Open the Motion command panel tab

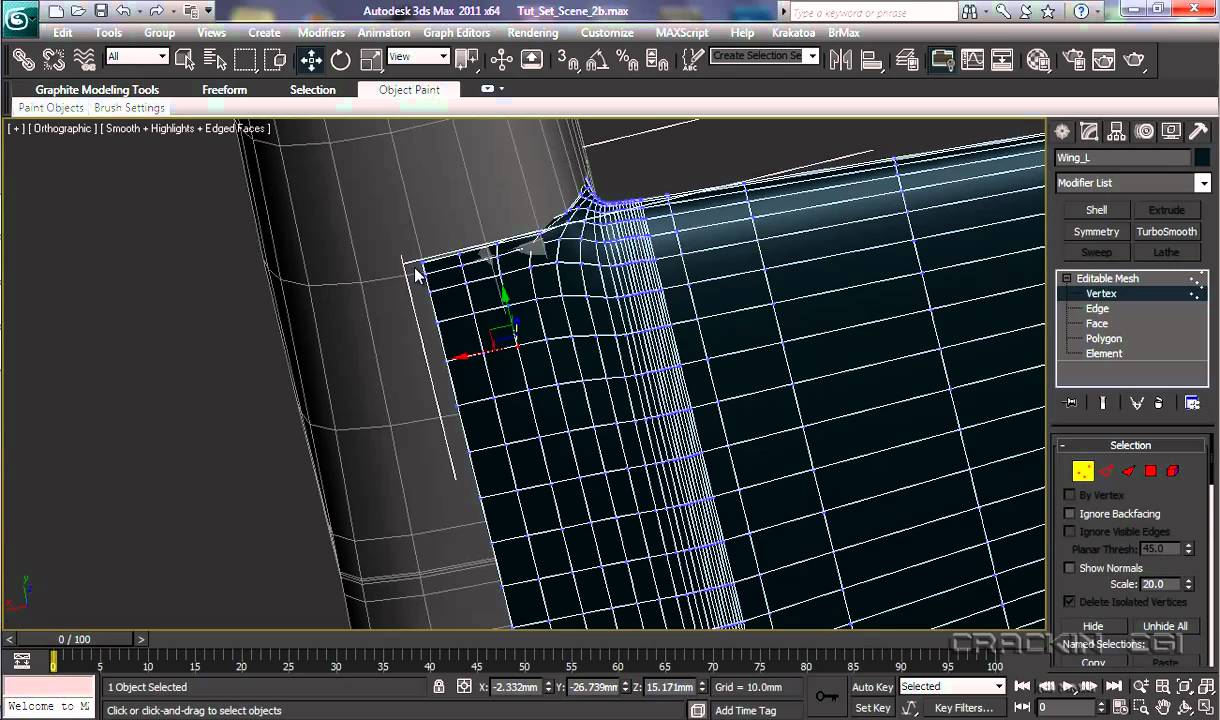(1144, 131)
